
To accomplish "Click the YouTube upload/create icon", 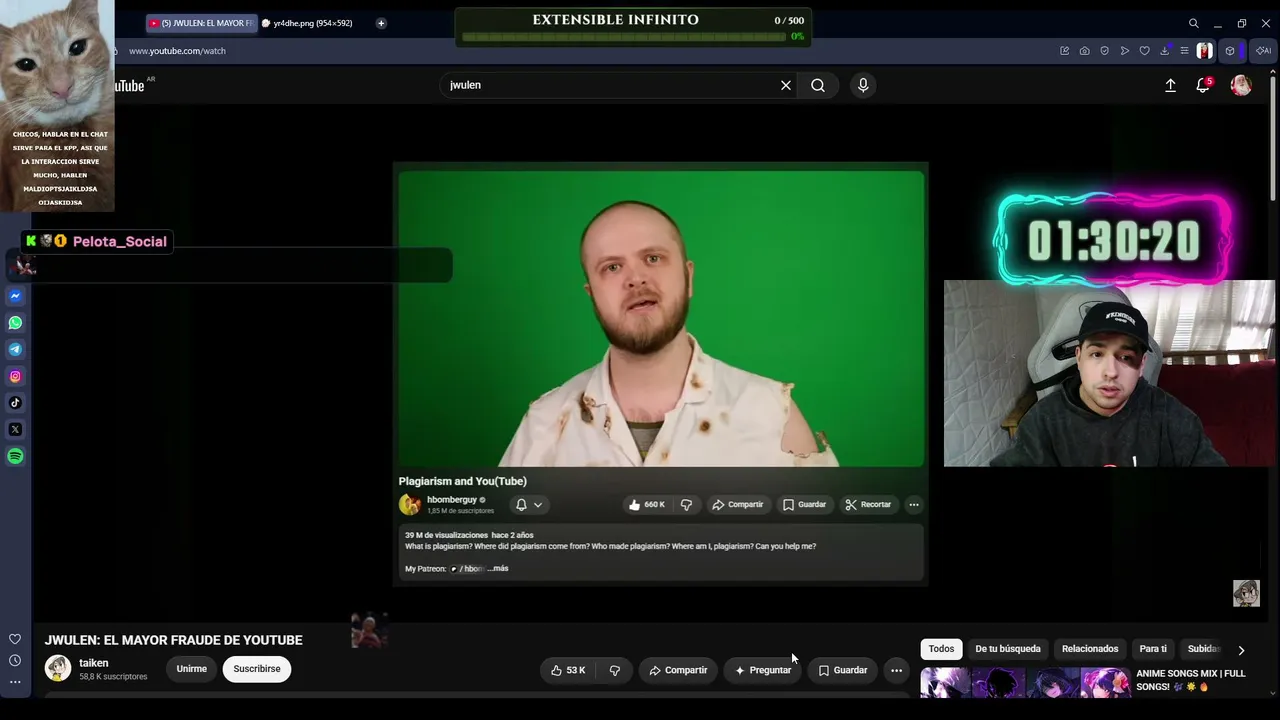I will [x=1170, y=85].
